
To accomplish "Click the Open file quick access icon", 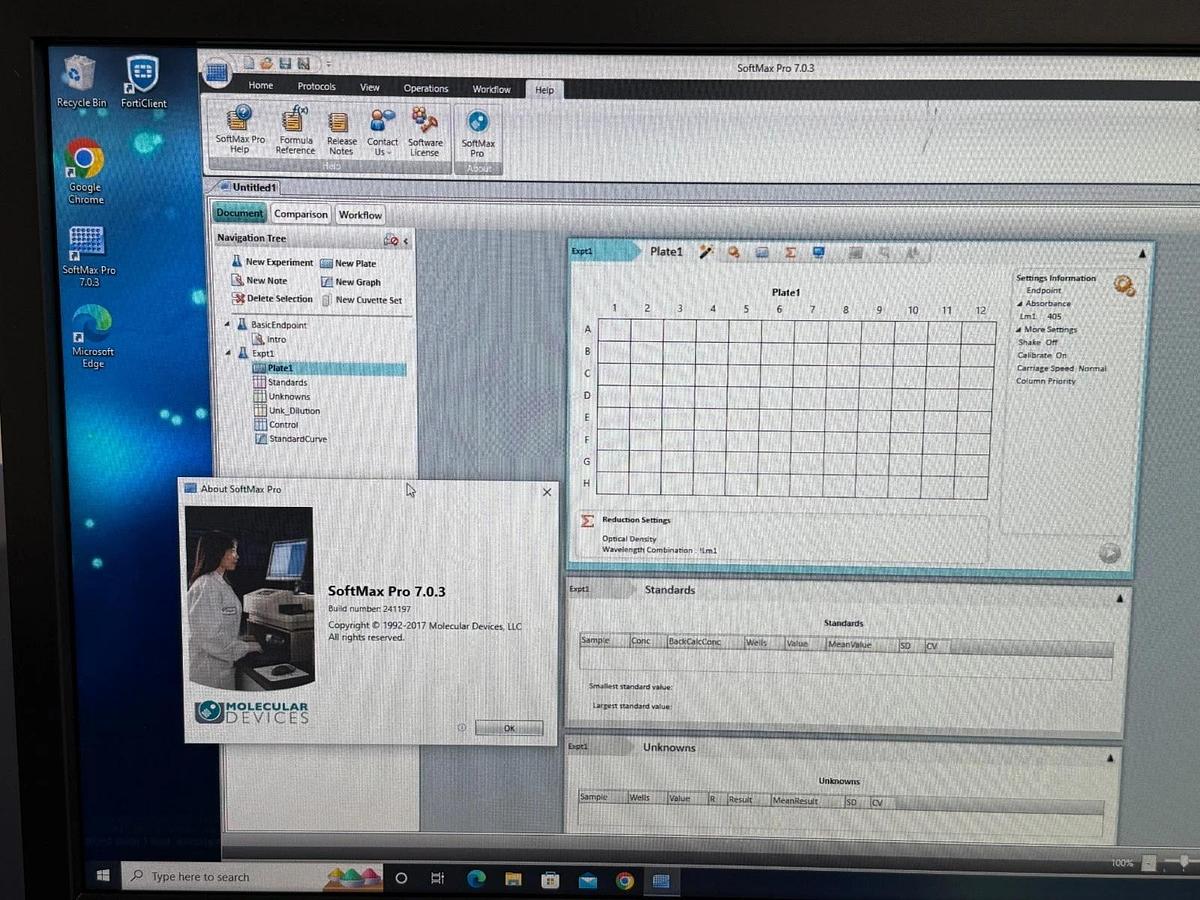I will coord(266,63).
